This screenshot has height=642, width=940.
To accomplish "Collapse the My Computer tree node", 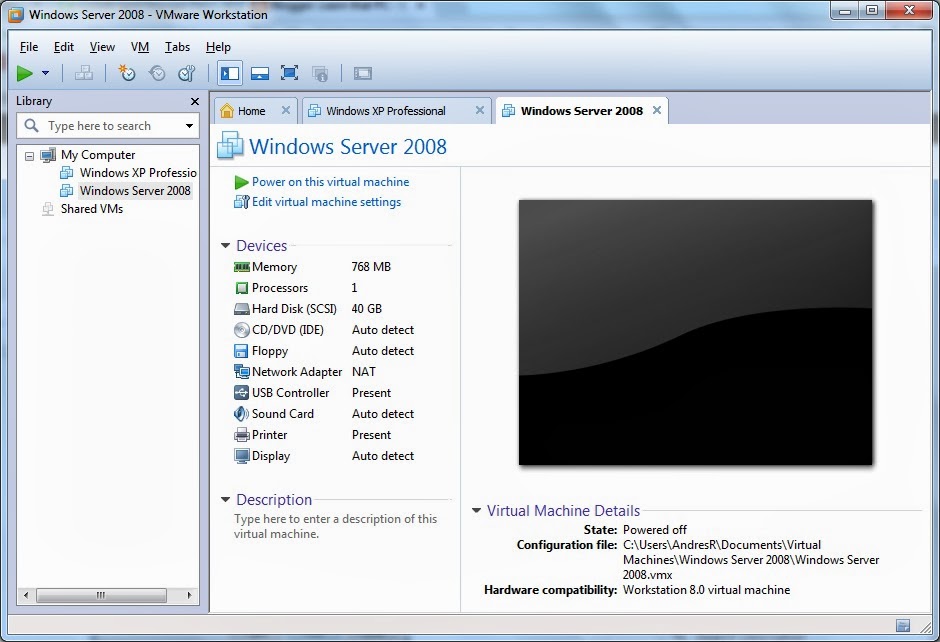I will (29, 156).
